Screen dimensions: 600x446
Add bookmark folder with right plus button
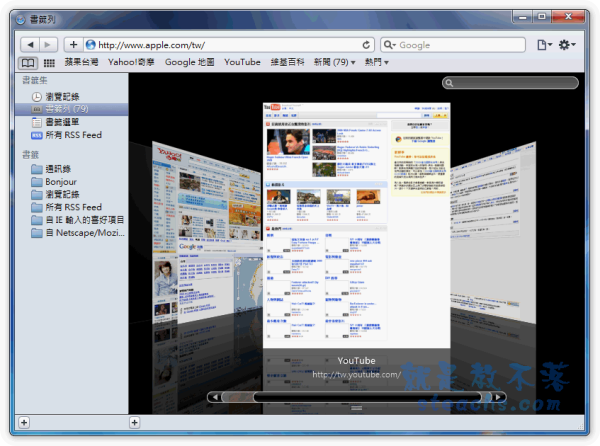[x=134, y=423]
